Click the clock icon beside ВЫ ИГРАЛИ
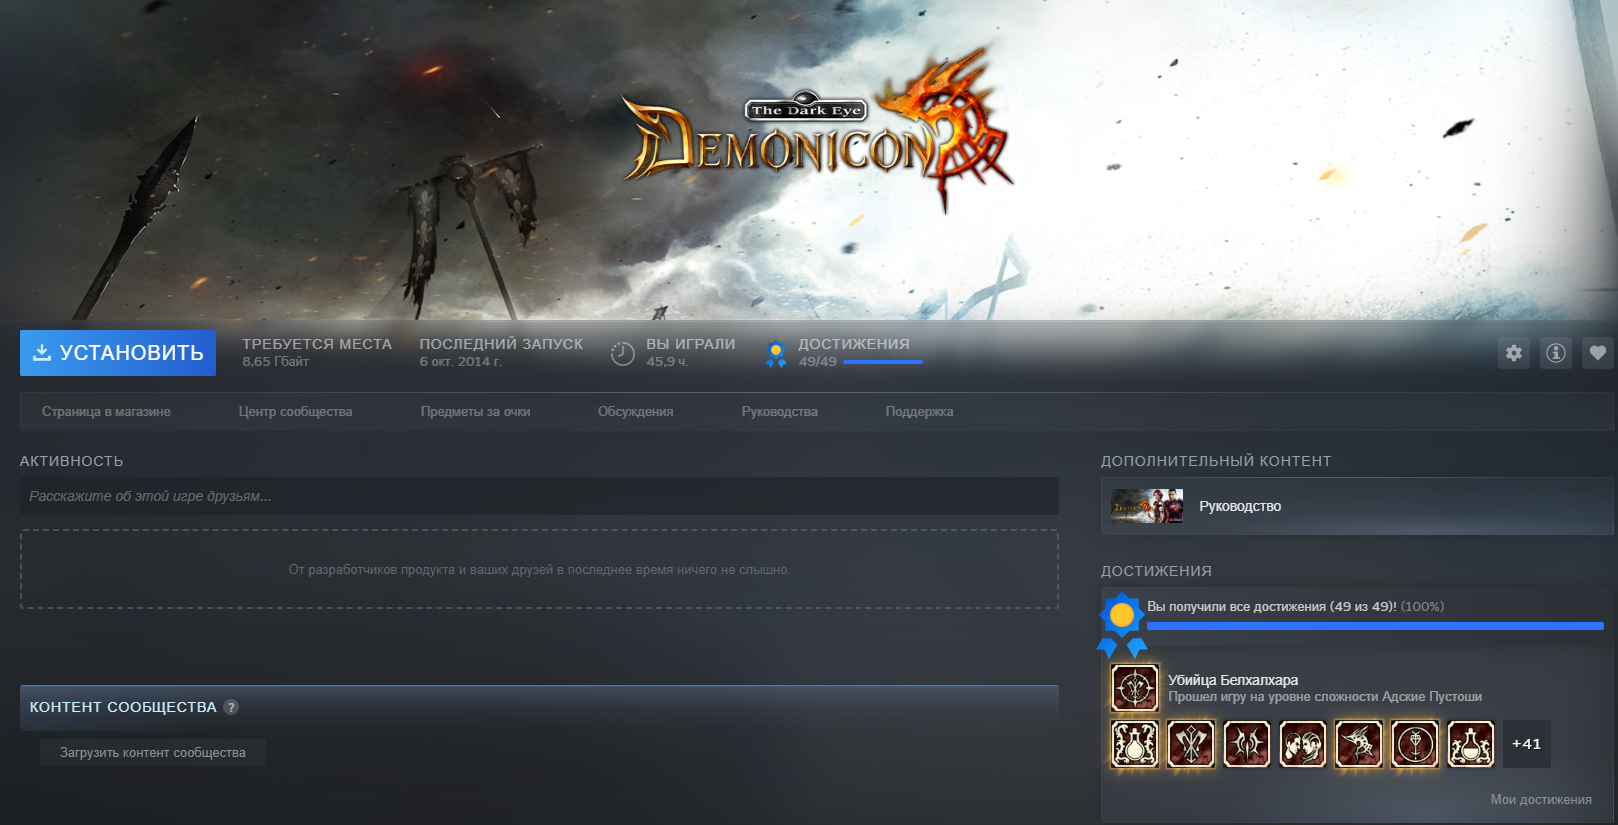Image resolution: width=1618 pixels, height=825 pixels. pos(623,353)
